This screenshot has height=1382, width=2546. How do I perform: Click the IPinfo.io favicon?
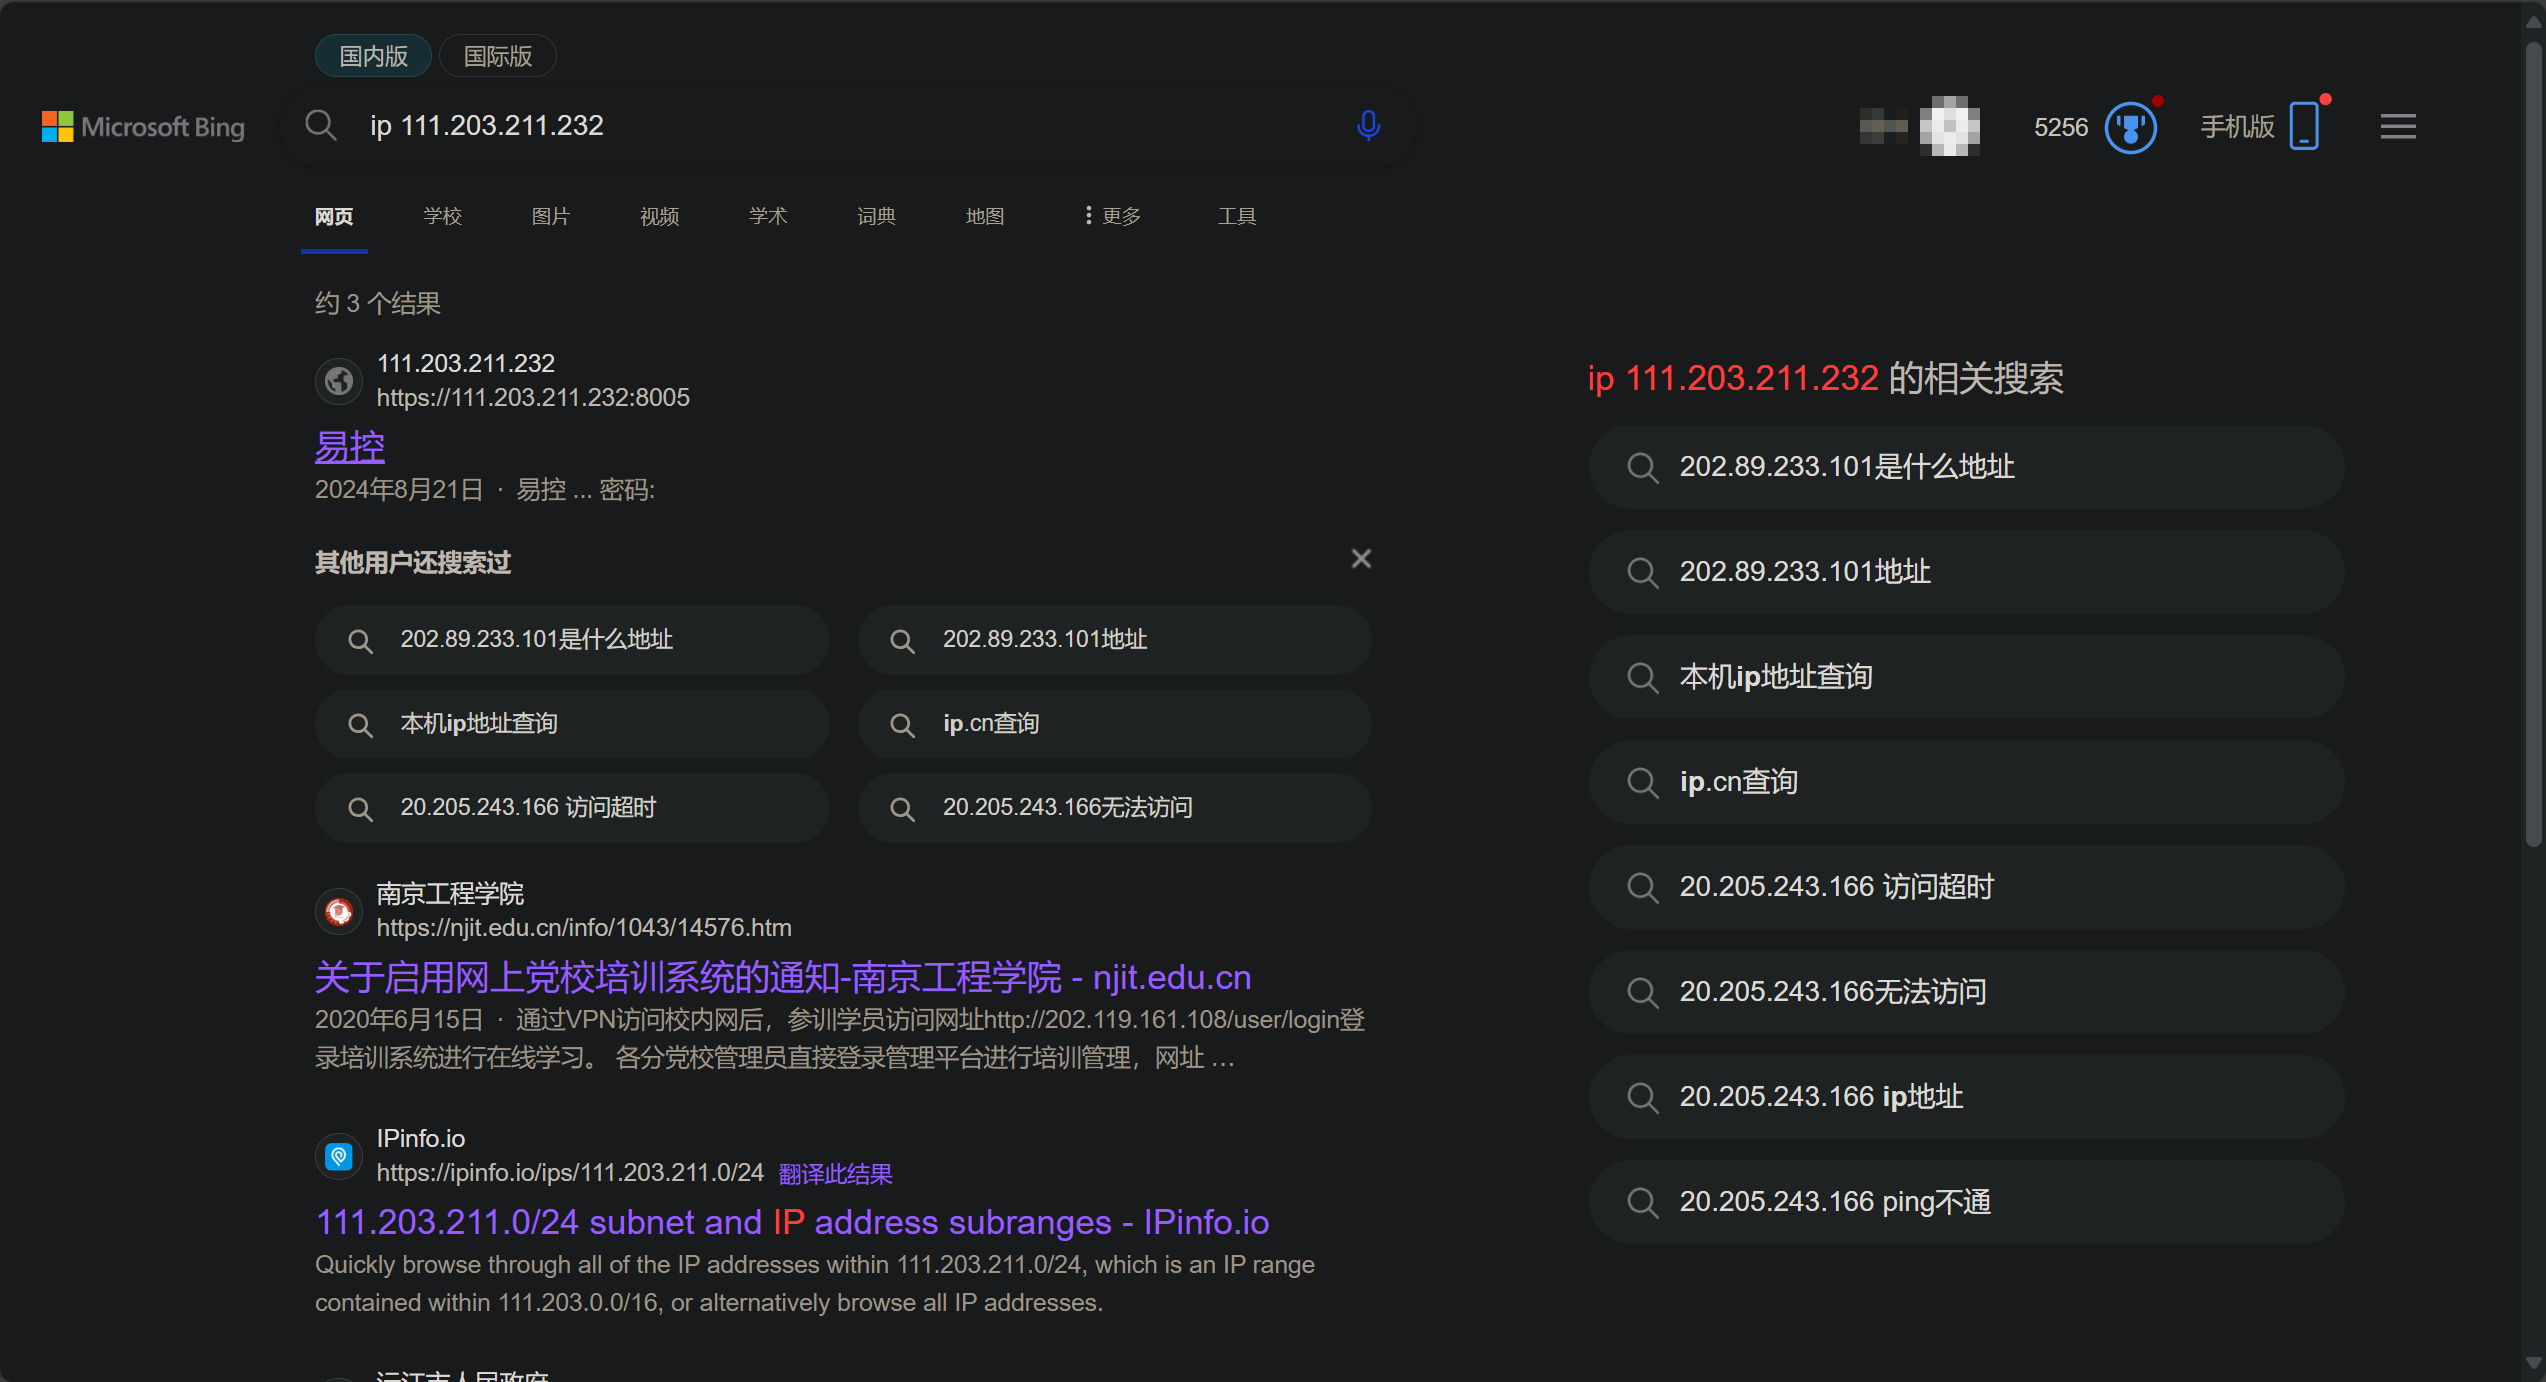[x=338, y=1156]
